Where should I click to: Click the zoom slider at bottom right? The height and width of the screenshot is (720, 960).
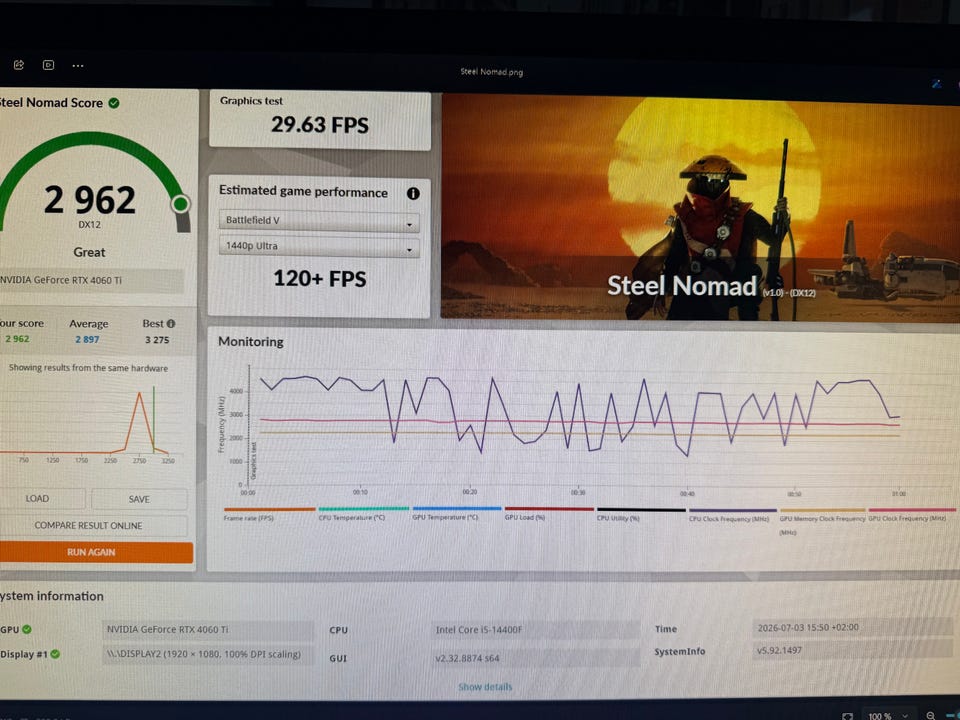click(x=952, y=716)
